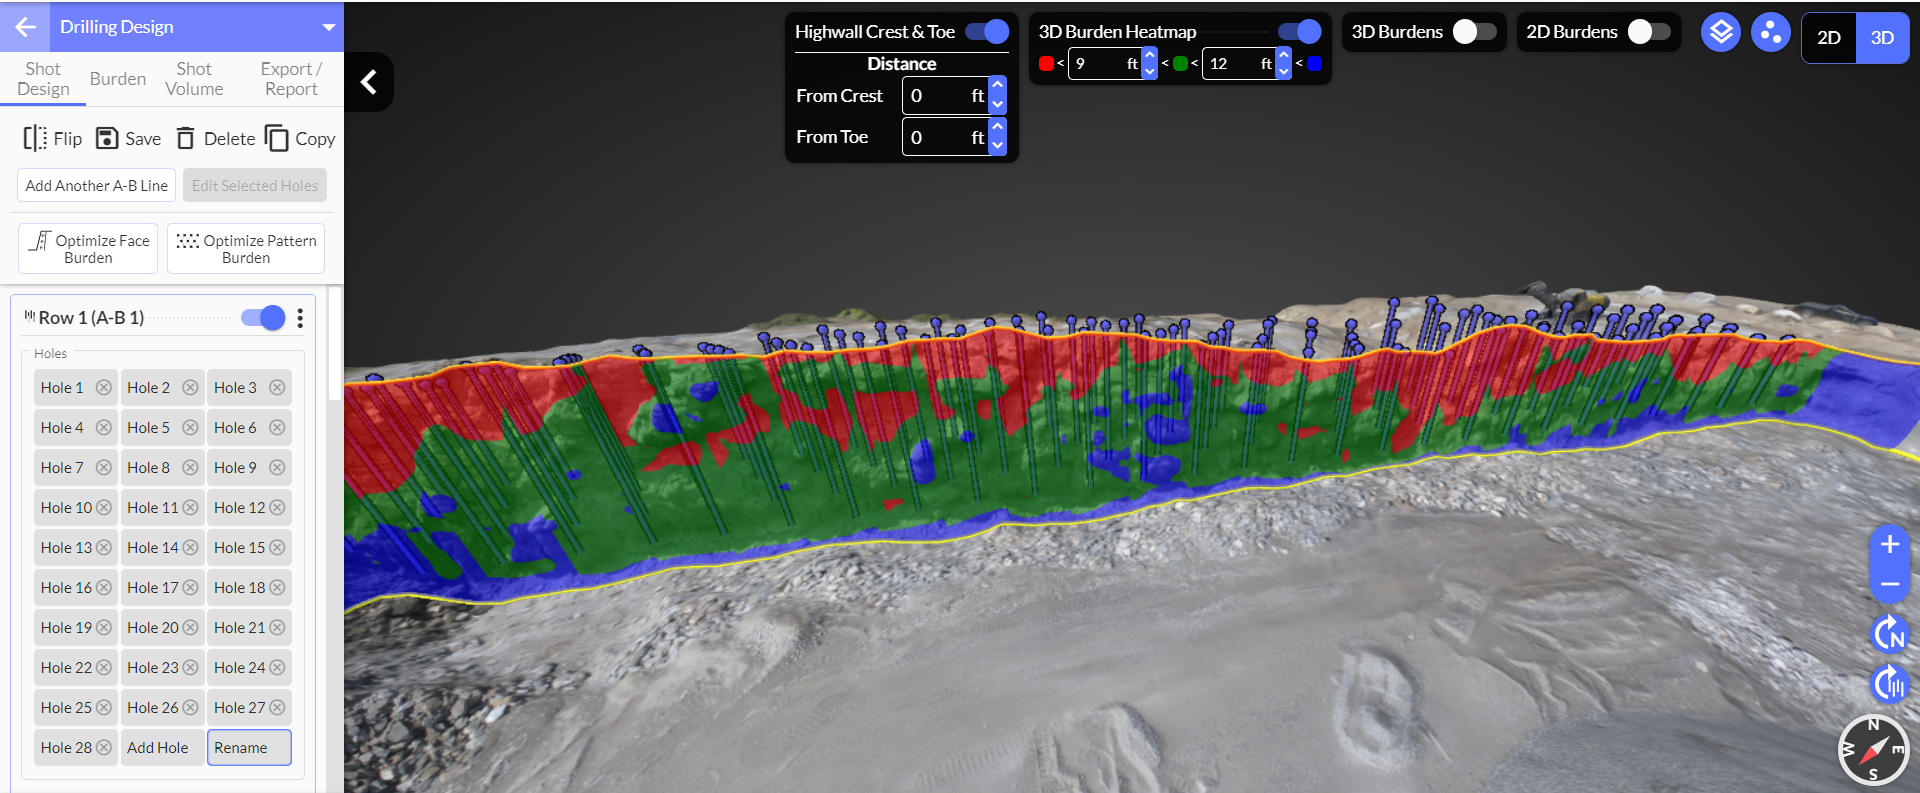Zoom out with the minus button
Viewport: 1920px width, 793px height.
pyautogui.click(x=1889, y=584)
